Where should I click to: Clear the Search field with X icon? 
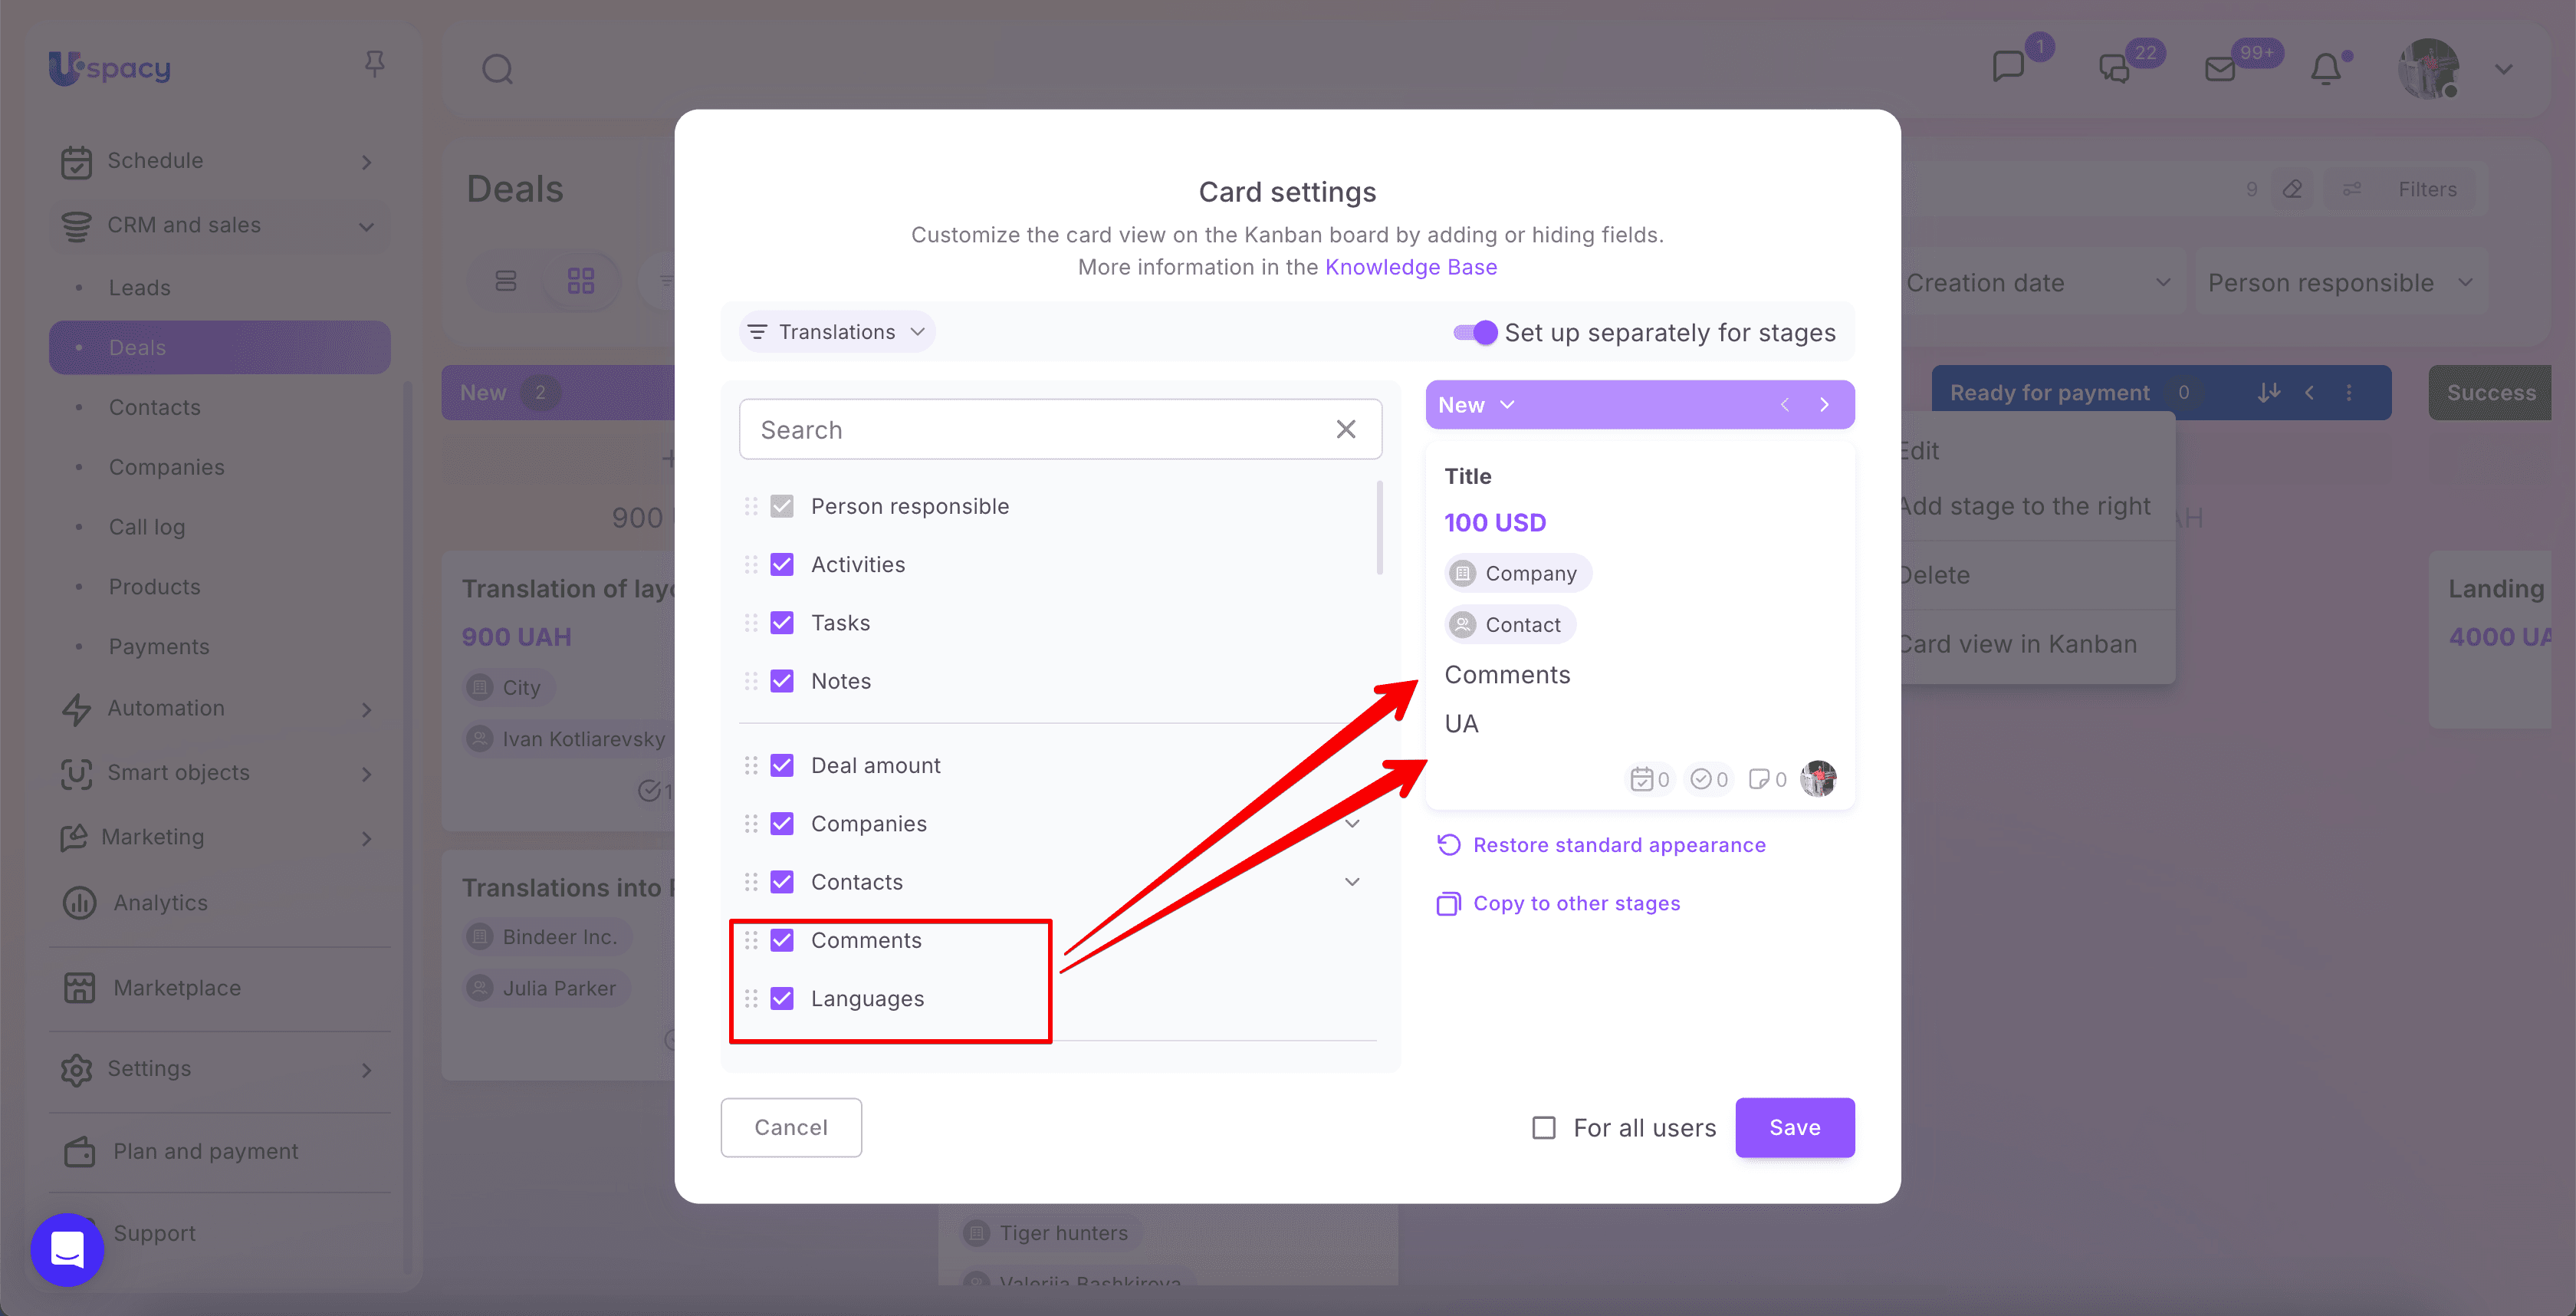pos(1346,429)
